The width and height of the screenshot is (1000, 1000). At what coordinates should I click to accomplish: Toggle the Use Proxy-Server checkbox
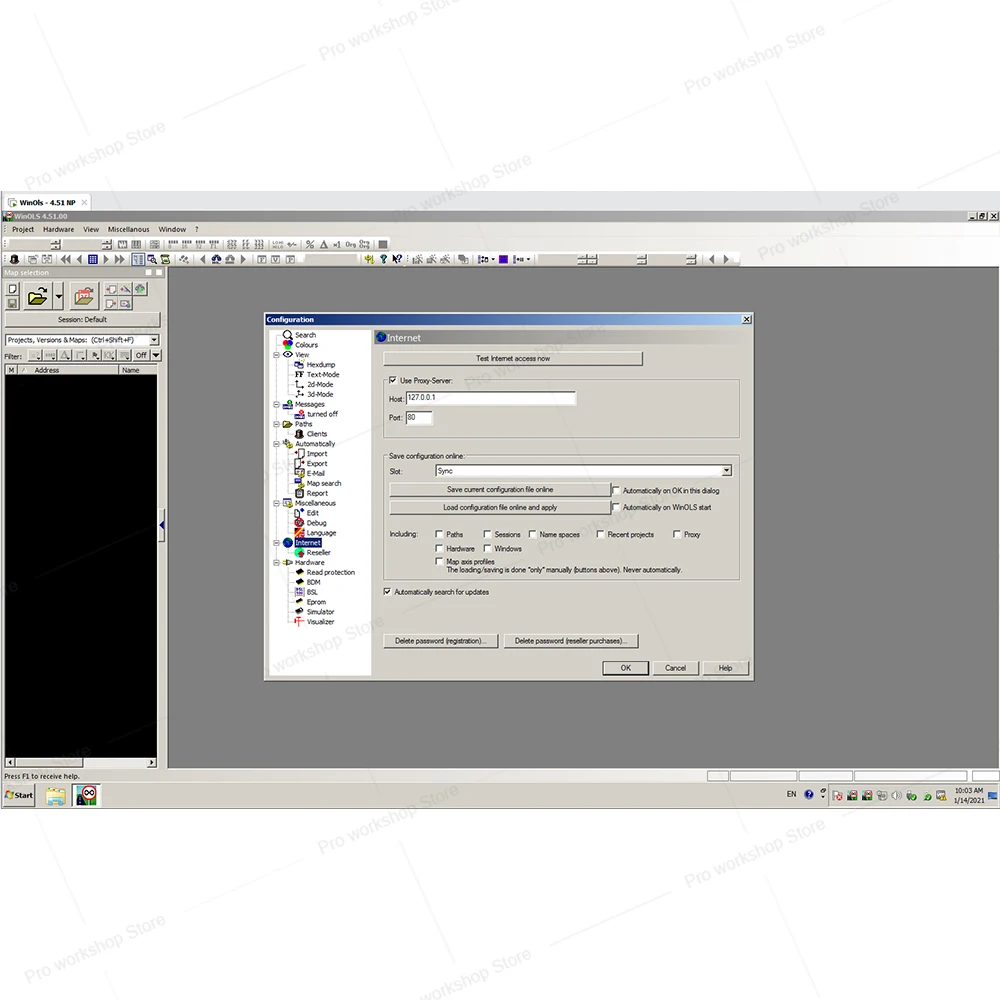393,380
